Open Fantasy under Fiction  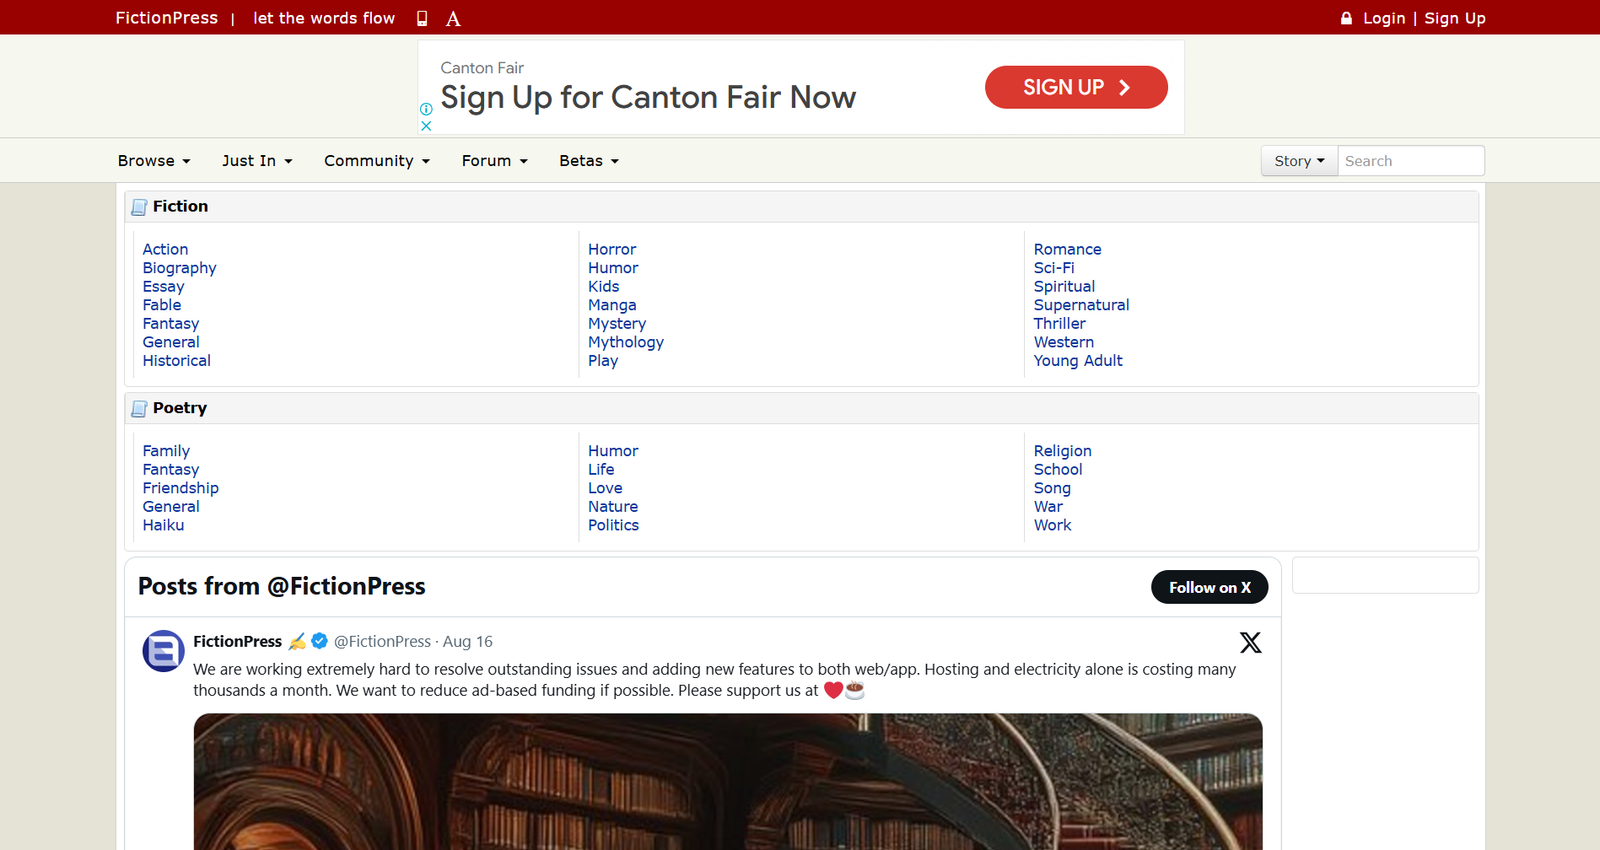(171, 324)
